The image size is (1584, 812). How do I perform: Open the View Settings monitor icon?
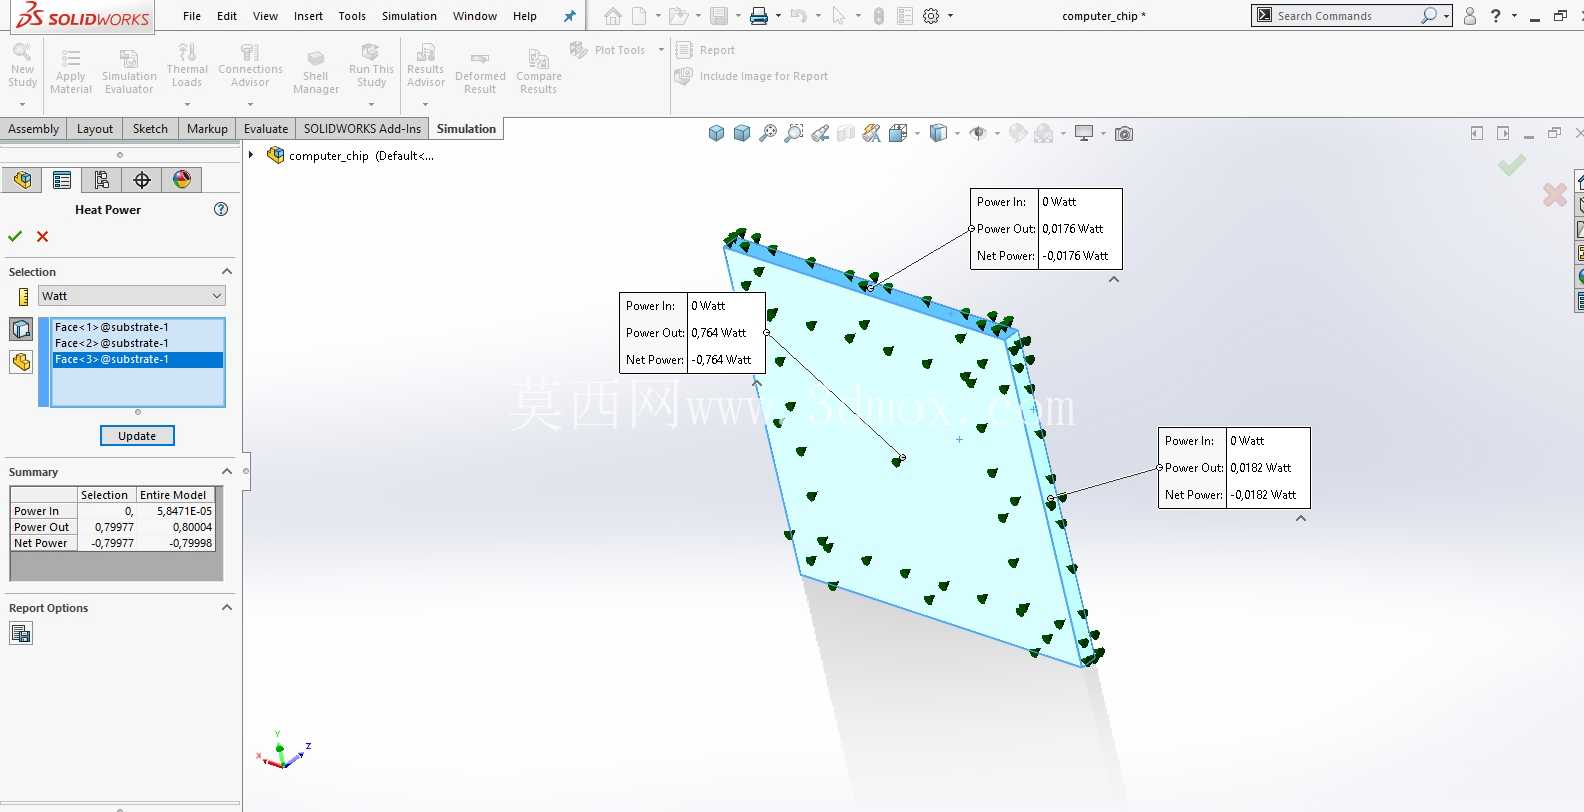click(1084, 133)
